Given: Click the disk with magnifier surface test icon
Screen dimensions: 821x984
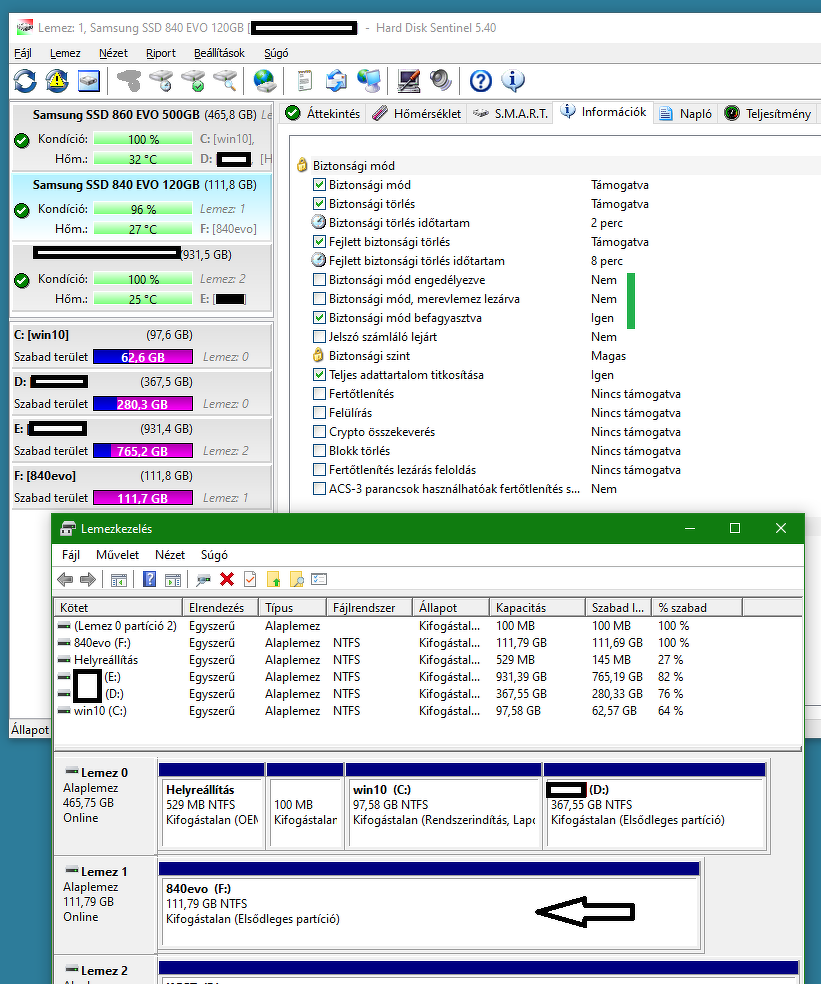Looking at the screenshot, I should pyautogui.click(x=225, y=81).
